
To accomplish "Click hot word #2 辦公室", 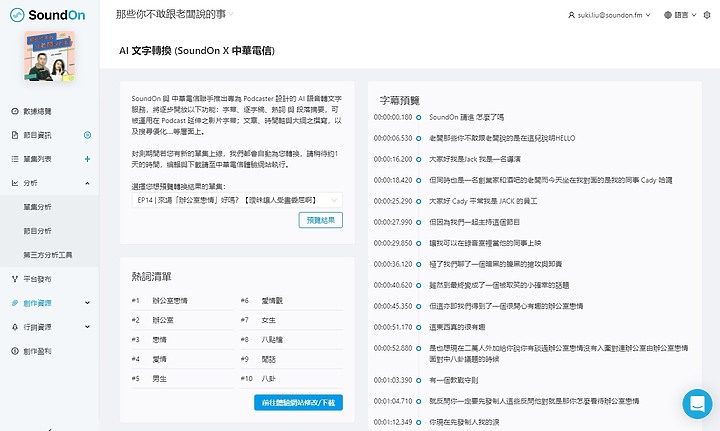I will 163,320.
